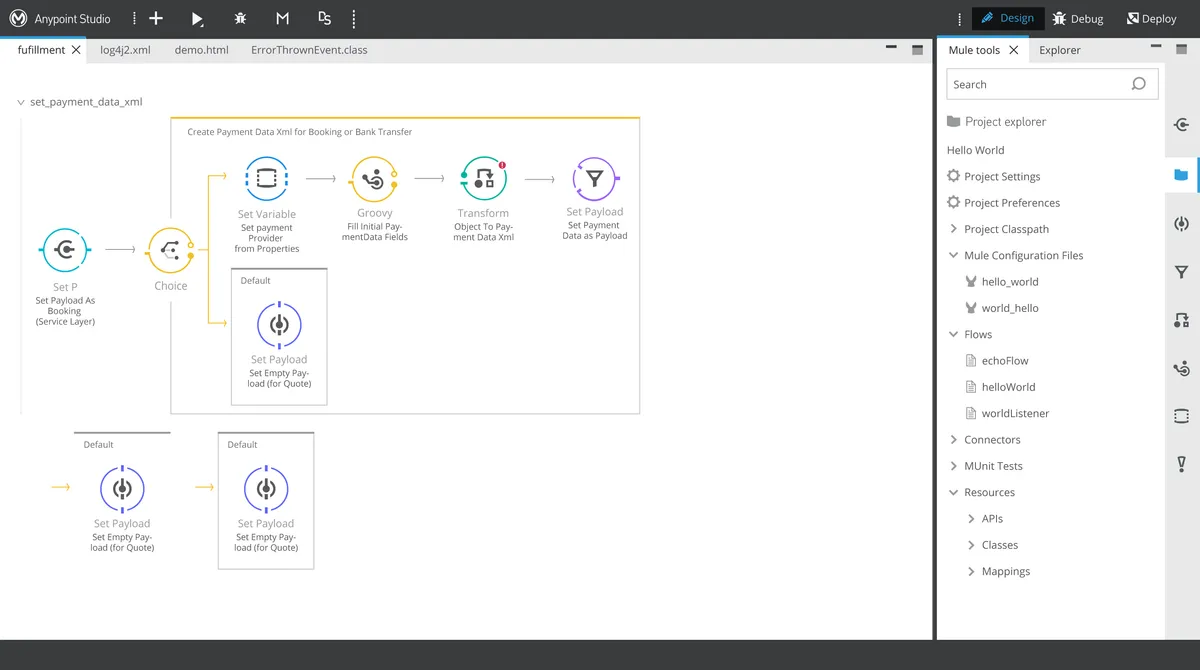The height and width of the screenshot is (670, 1200).
Task: Expand the Connectors tree node
Action: [954, 440]
